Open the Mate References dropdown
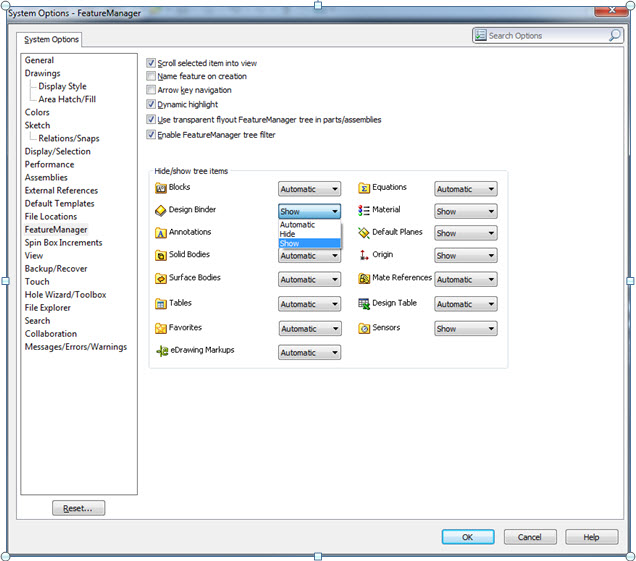 coord(466,279)
